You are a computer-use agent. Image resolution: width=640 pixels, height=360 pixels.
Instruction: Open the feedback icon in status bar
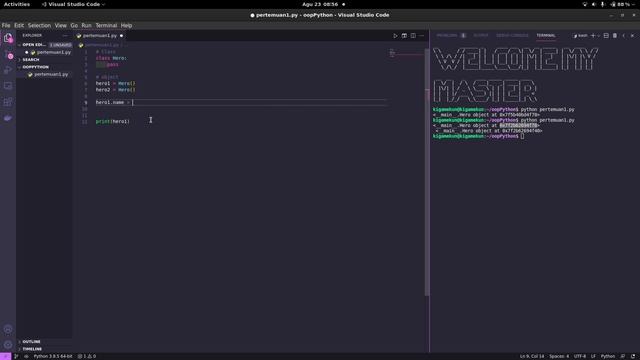click(623, 356)
